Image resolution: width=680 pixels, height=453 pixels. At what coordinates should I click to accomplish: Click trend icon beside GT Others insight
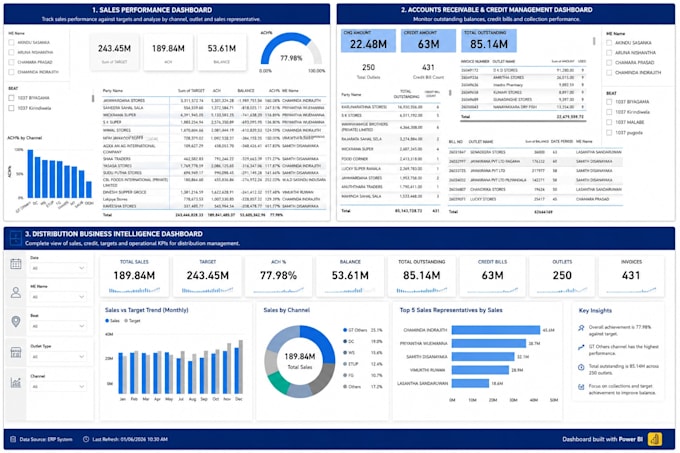pos(581,347)
